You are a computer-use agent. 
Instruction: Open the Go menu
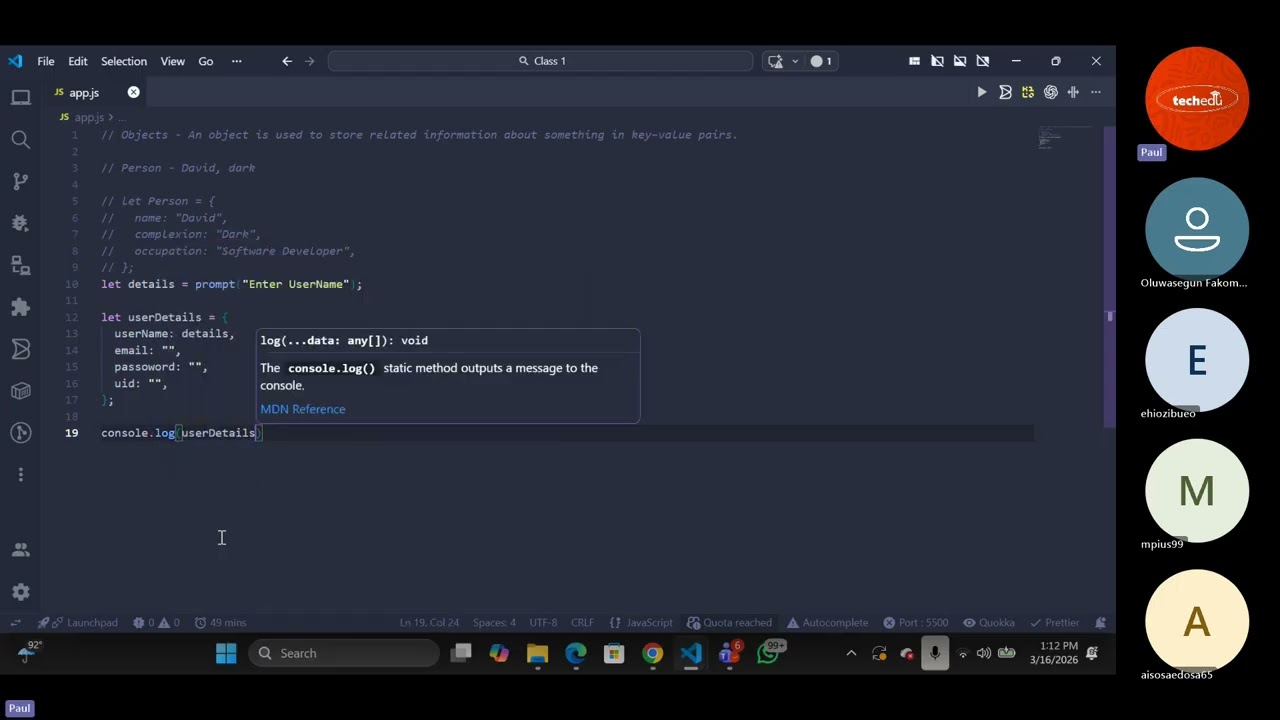[206, 61]
